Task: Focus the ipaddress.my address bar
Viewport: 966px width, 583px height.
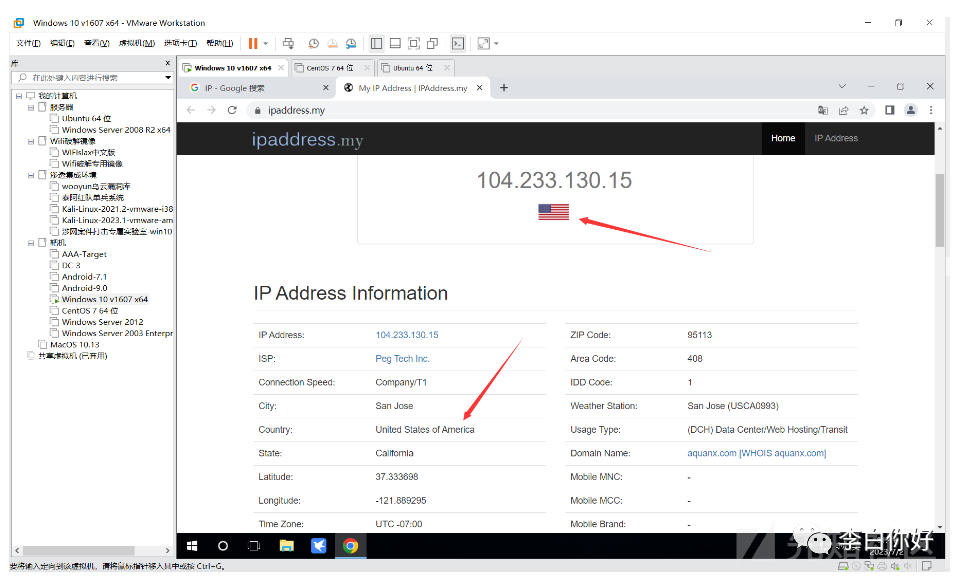Action: click(530, 110)
